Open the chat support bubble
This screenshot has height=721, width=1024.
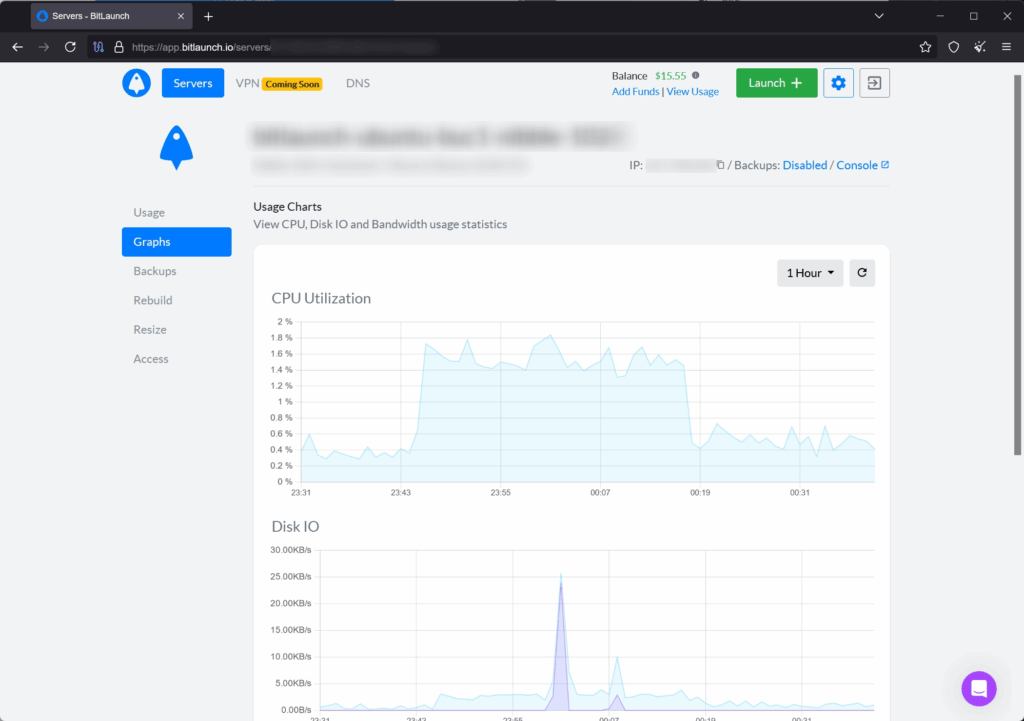(x=978, y=688)
